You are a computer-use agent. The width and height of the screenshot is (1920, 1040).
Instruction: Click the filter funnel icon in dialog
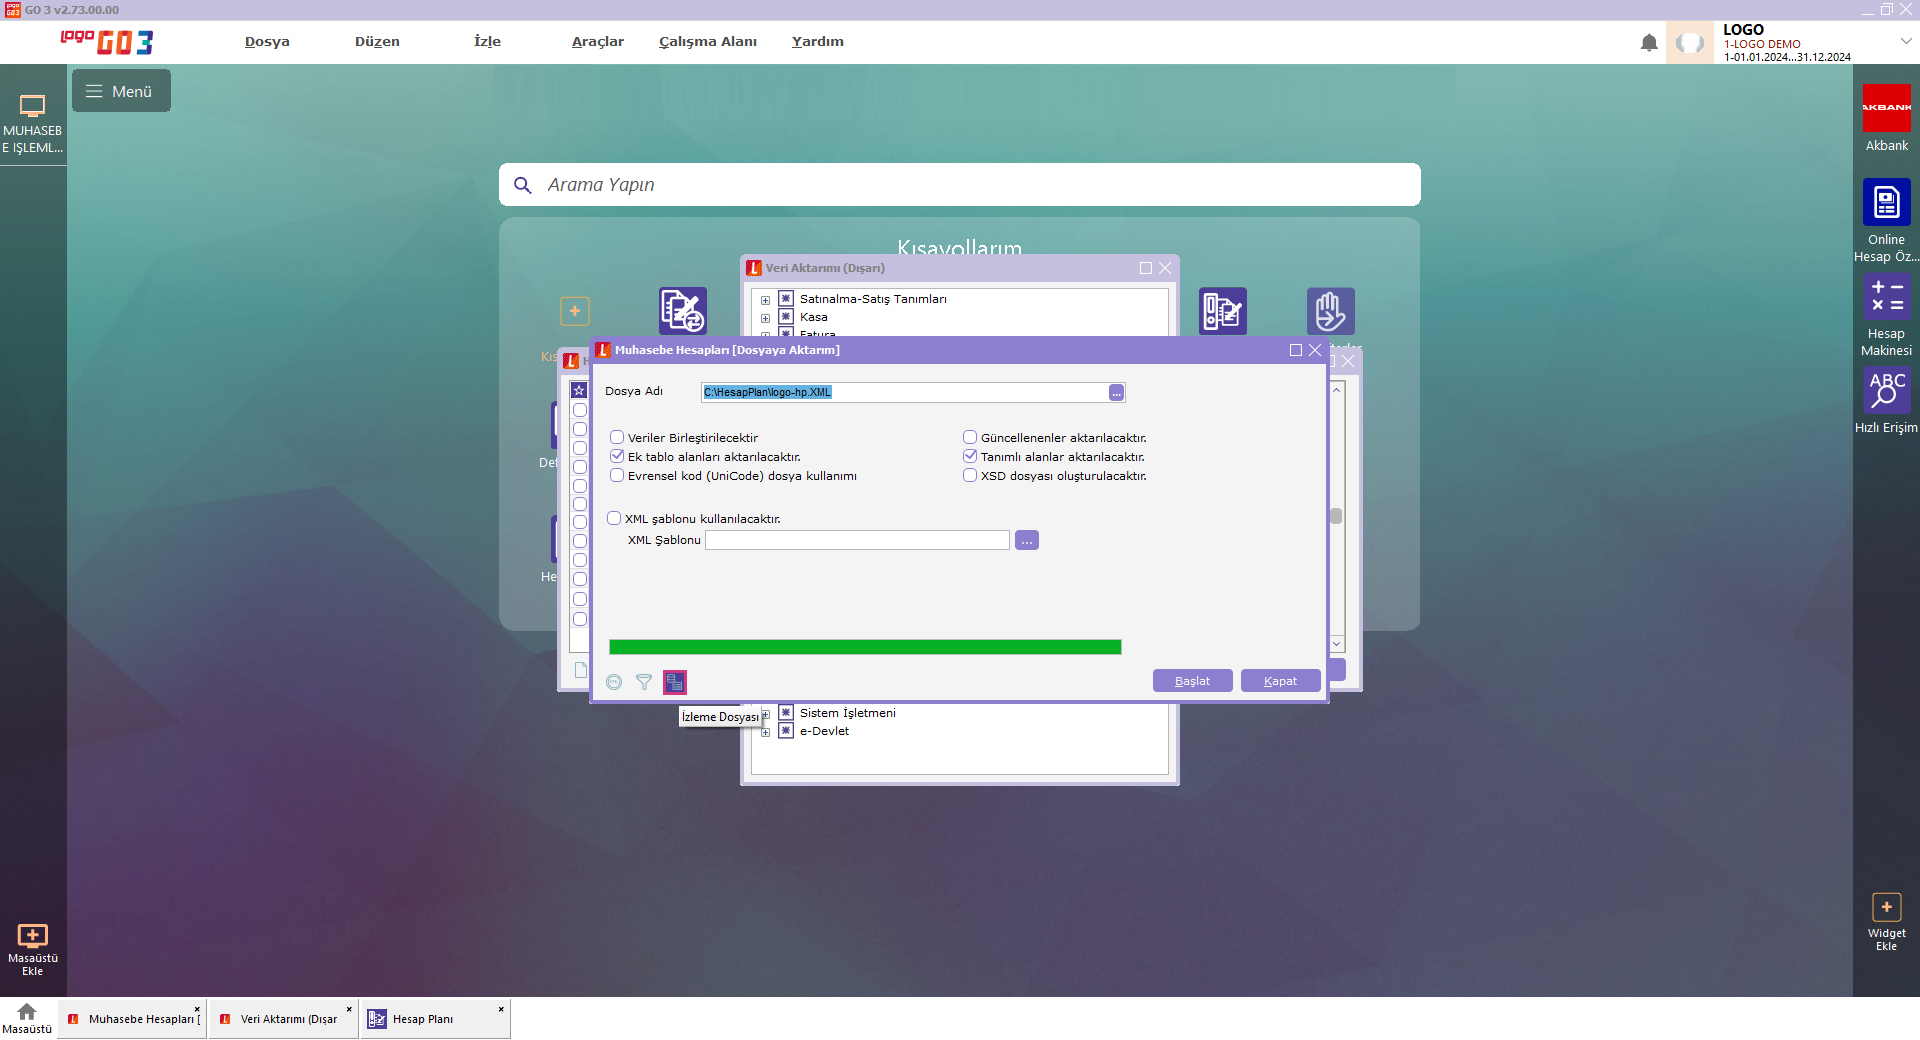(644, 682)
